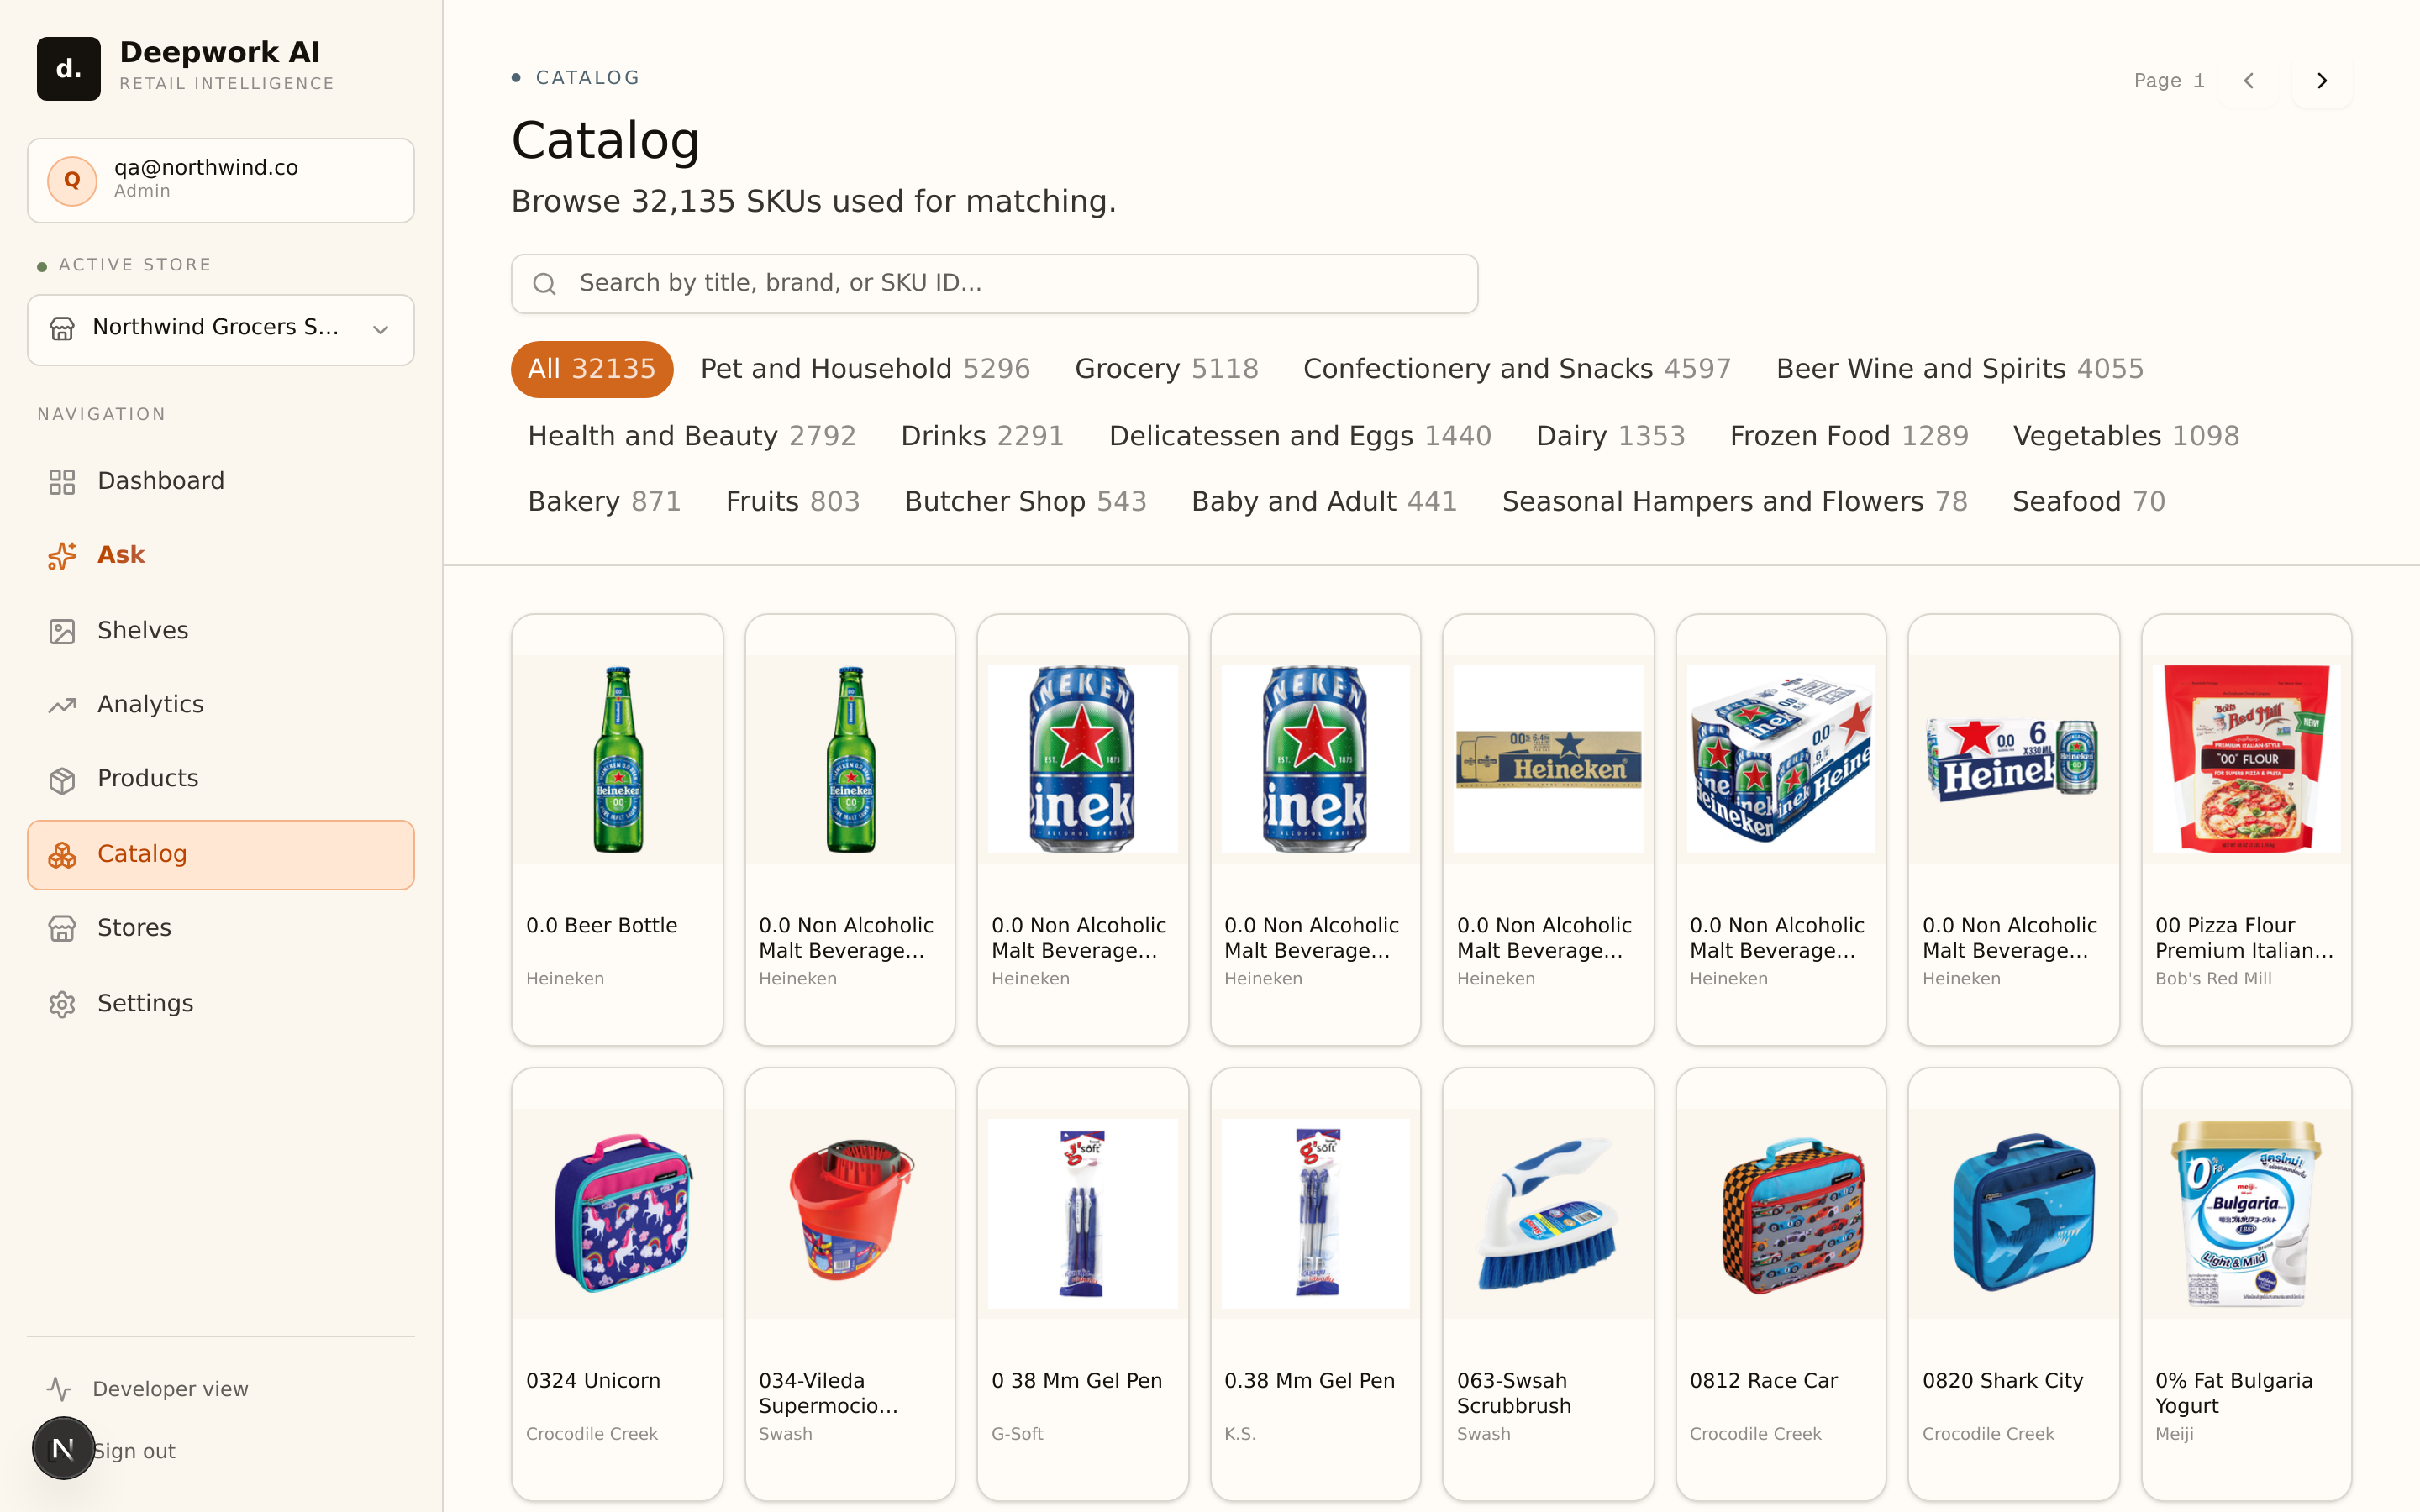Viewport: 2420px width, 1512px height.
Task: Click Bob's Red Mill brand text
Action: point(2213,979)
